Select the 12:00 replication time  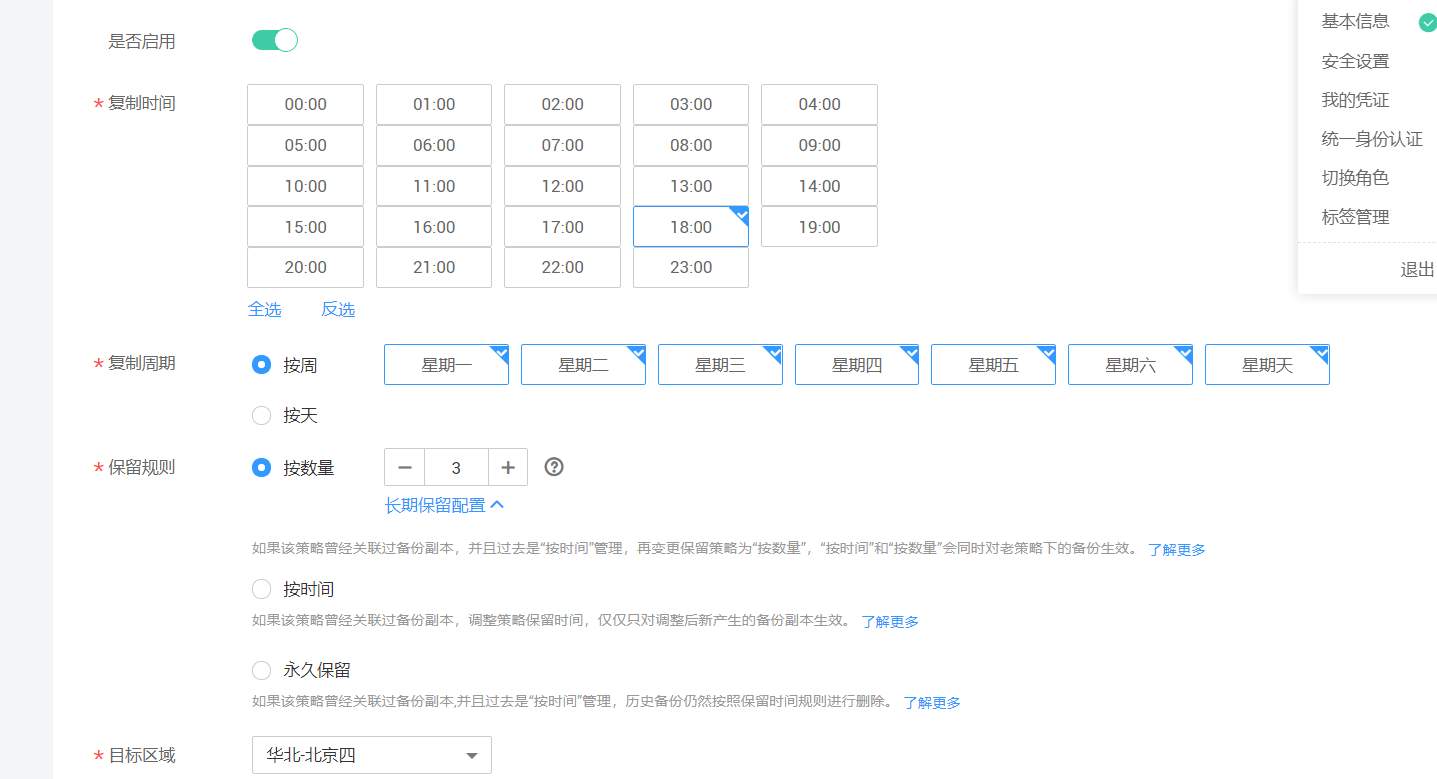[562, 186]
